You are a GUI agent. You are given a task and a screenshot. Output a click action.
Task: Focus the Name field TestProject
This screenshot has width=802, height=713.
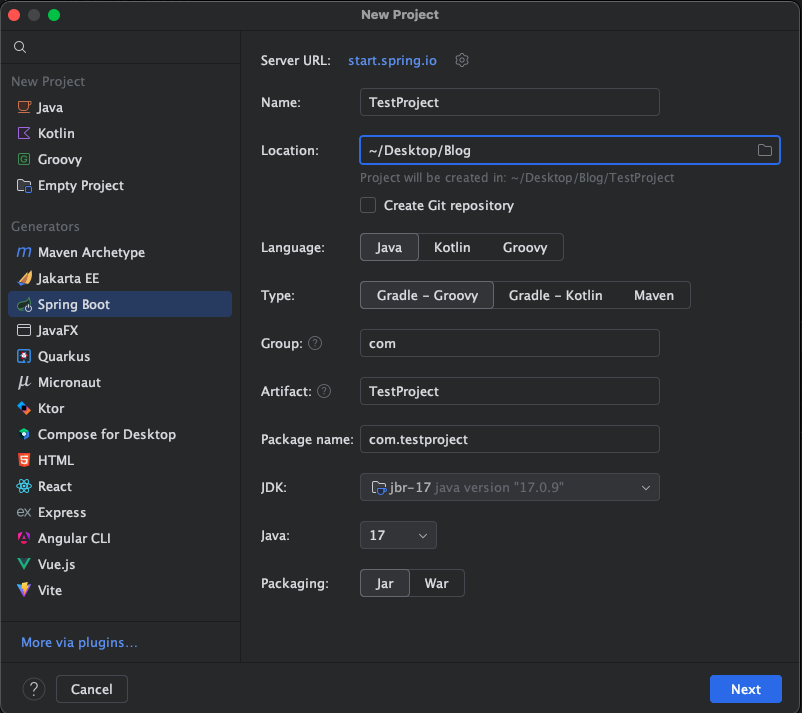(x=509, y=102)
